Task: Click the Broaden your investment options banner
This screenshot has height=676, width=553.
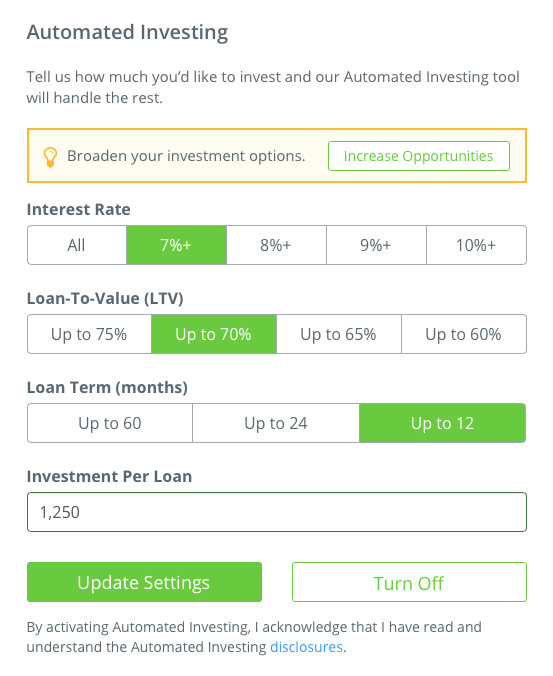Action: pyautogui.click(x=277, y=156)
